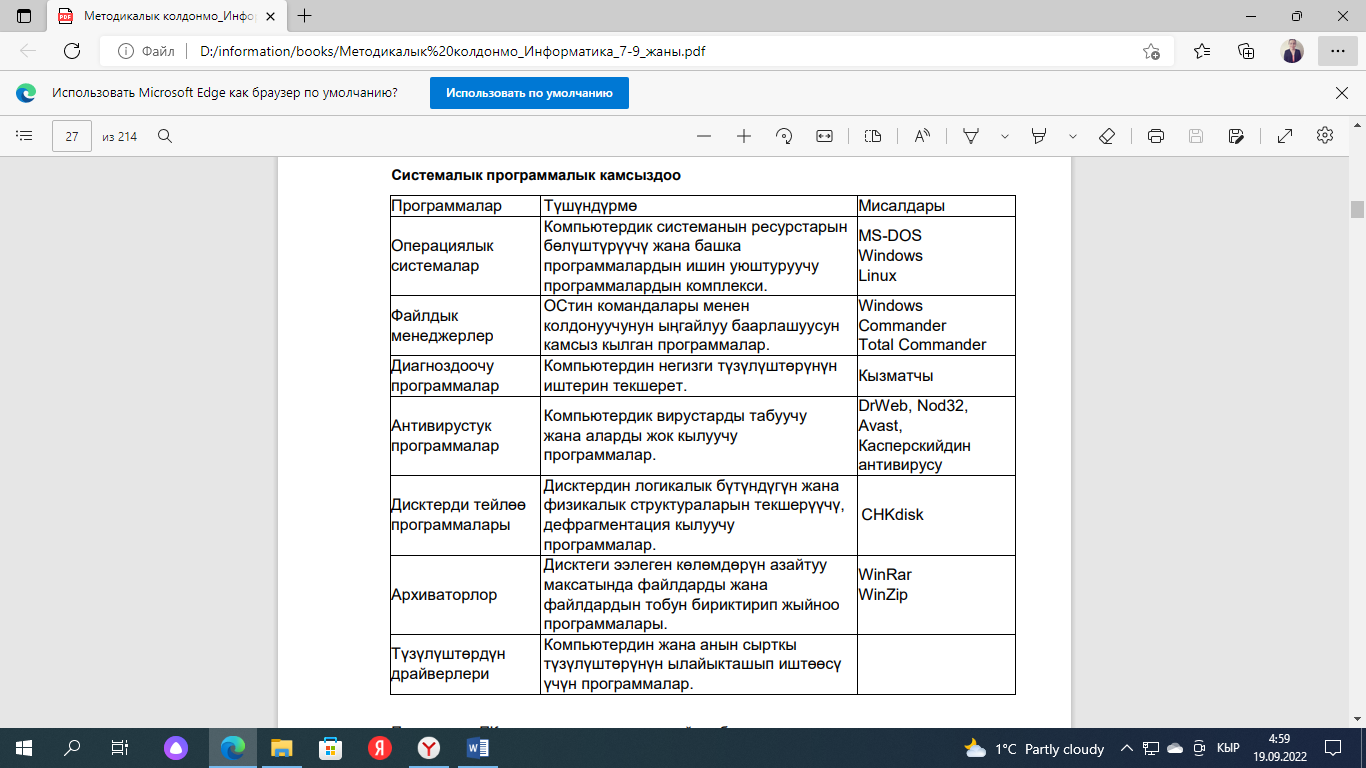Image resolution: width=1366 pixels, height=768 pixels.
Task: Open PDF settings gear
Action: [1325, 136]
